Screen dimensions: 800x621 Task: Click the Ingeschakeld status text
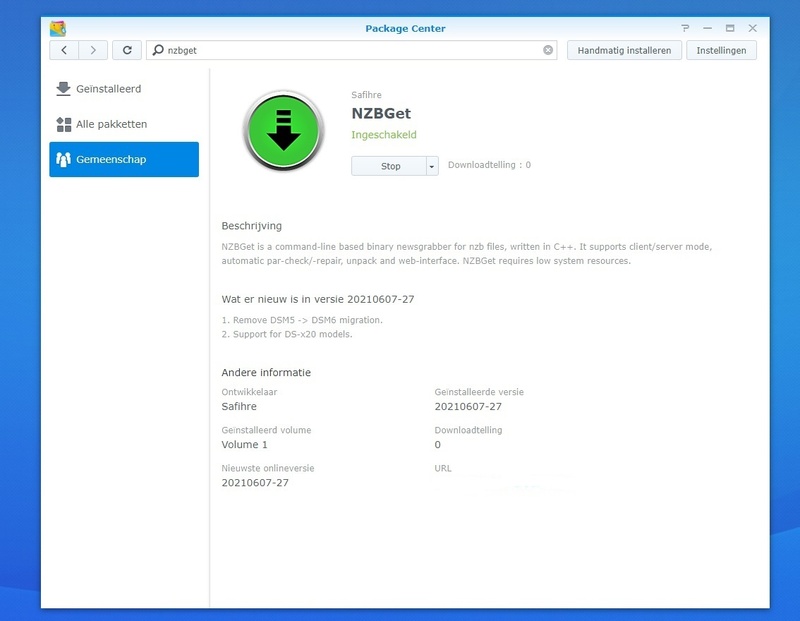(384, 135)
